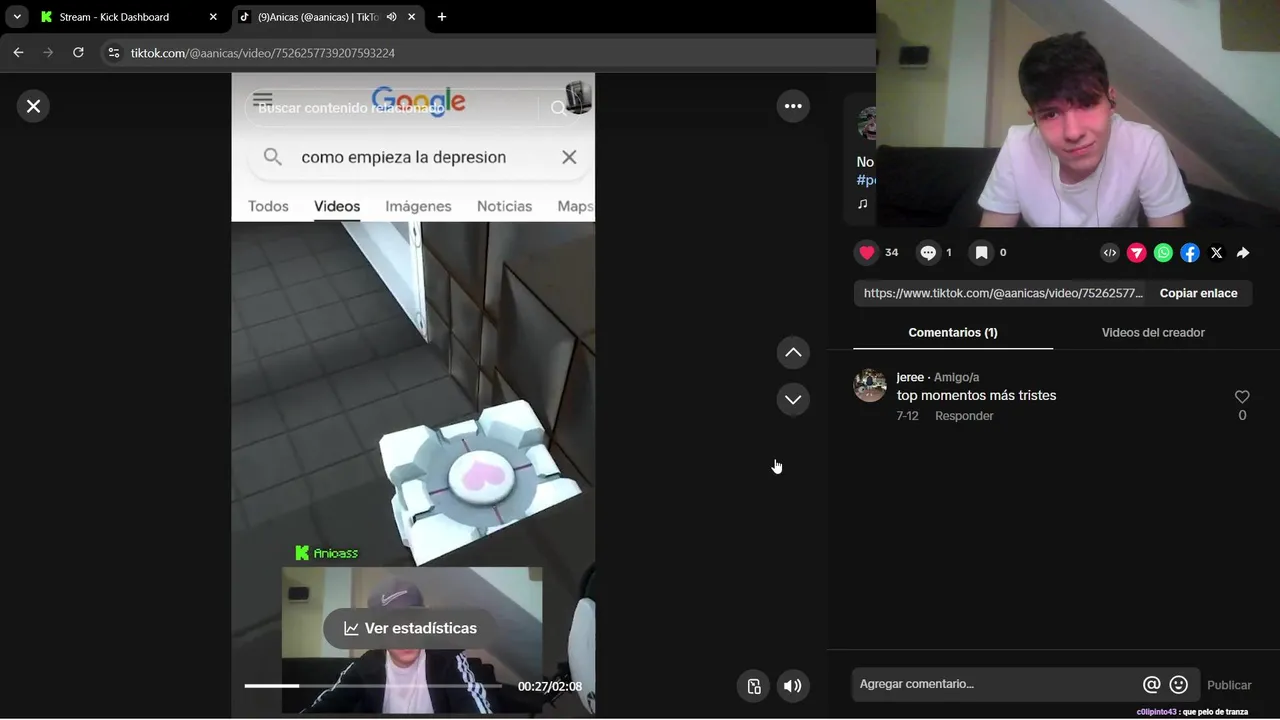Viewport: 1280px width, 720px height.
Task: Like jeree's comment with the heart icon
Action: tap(1242, 397)
